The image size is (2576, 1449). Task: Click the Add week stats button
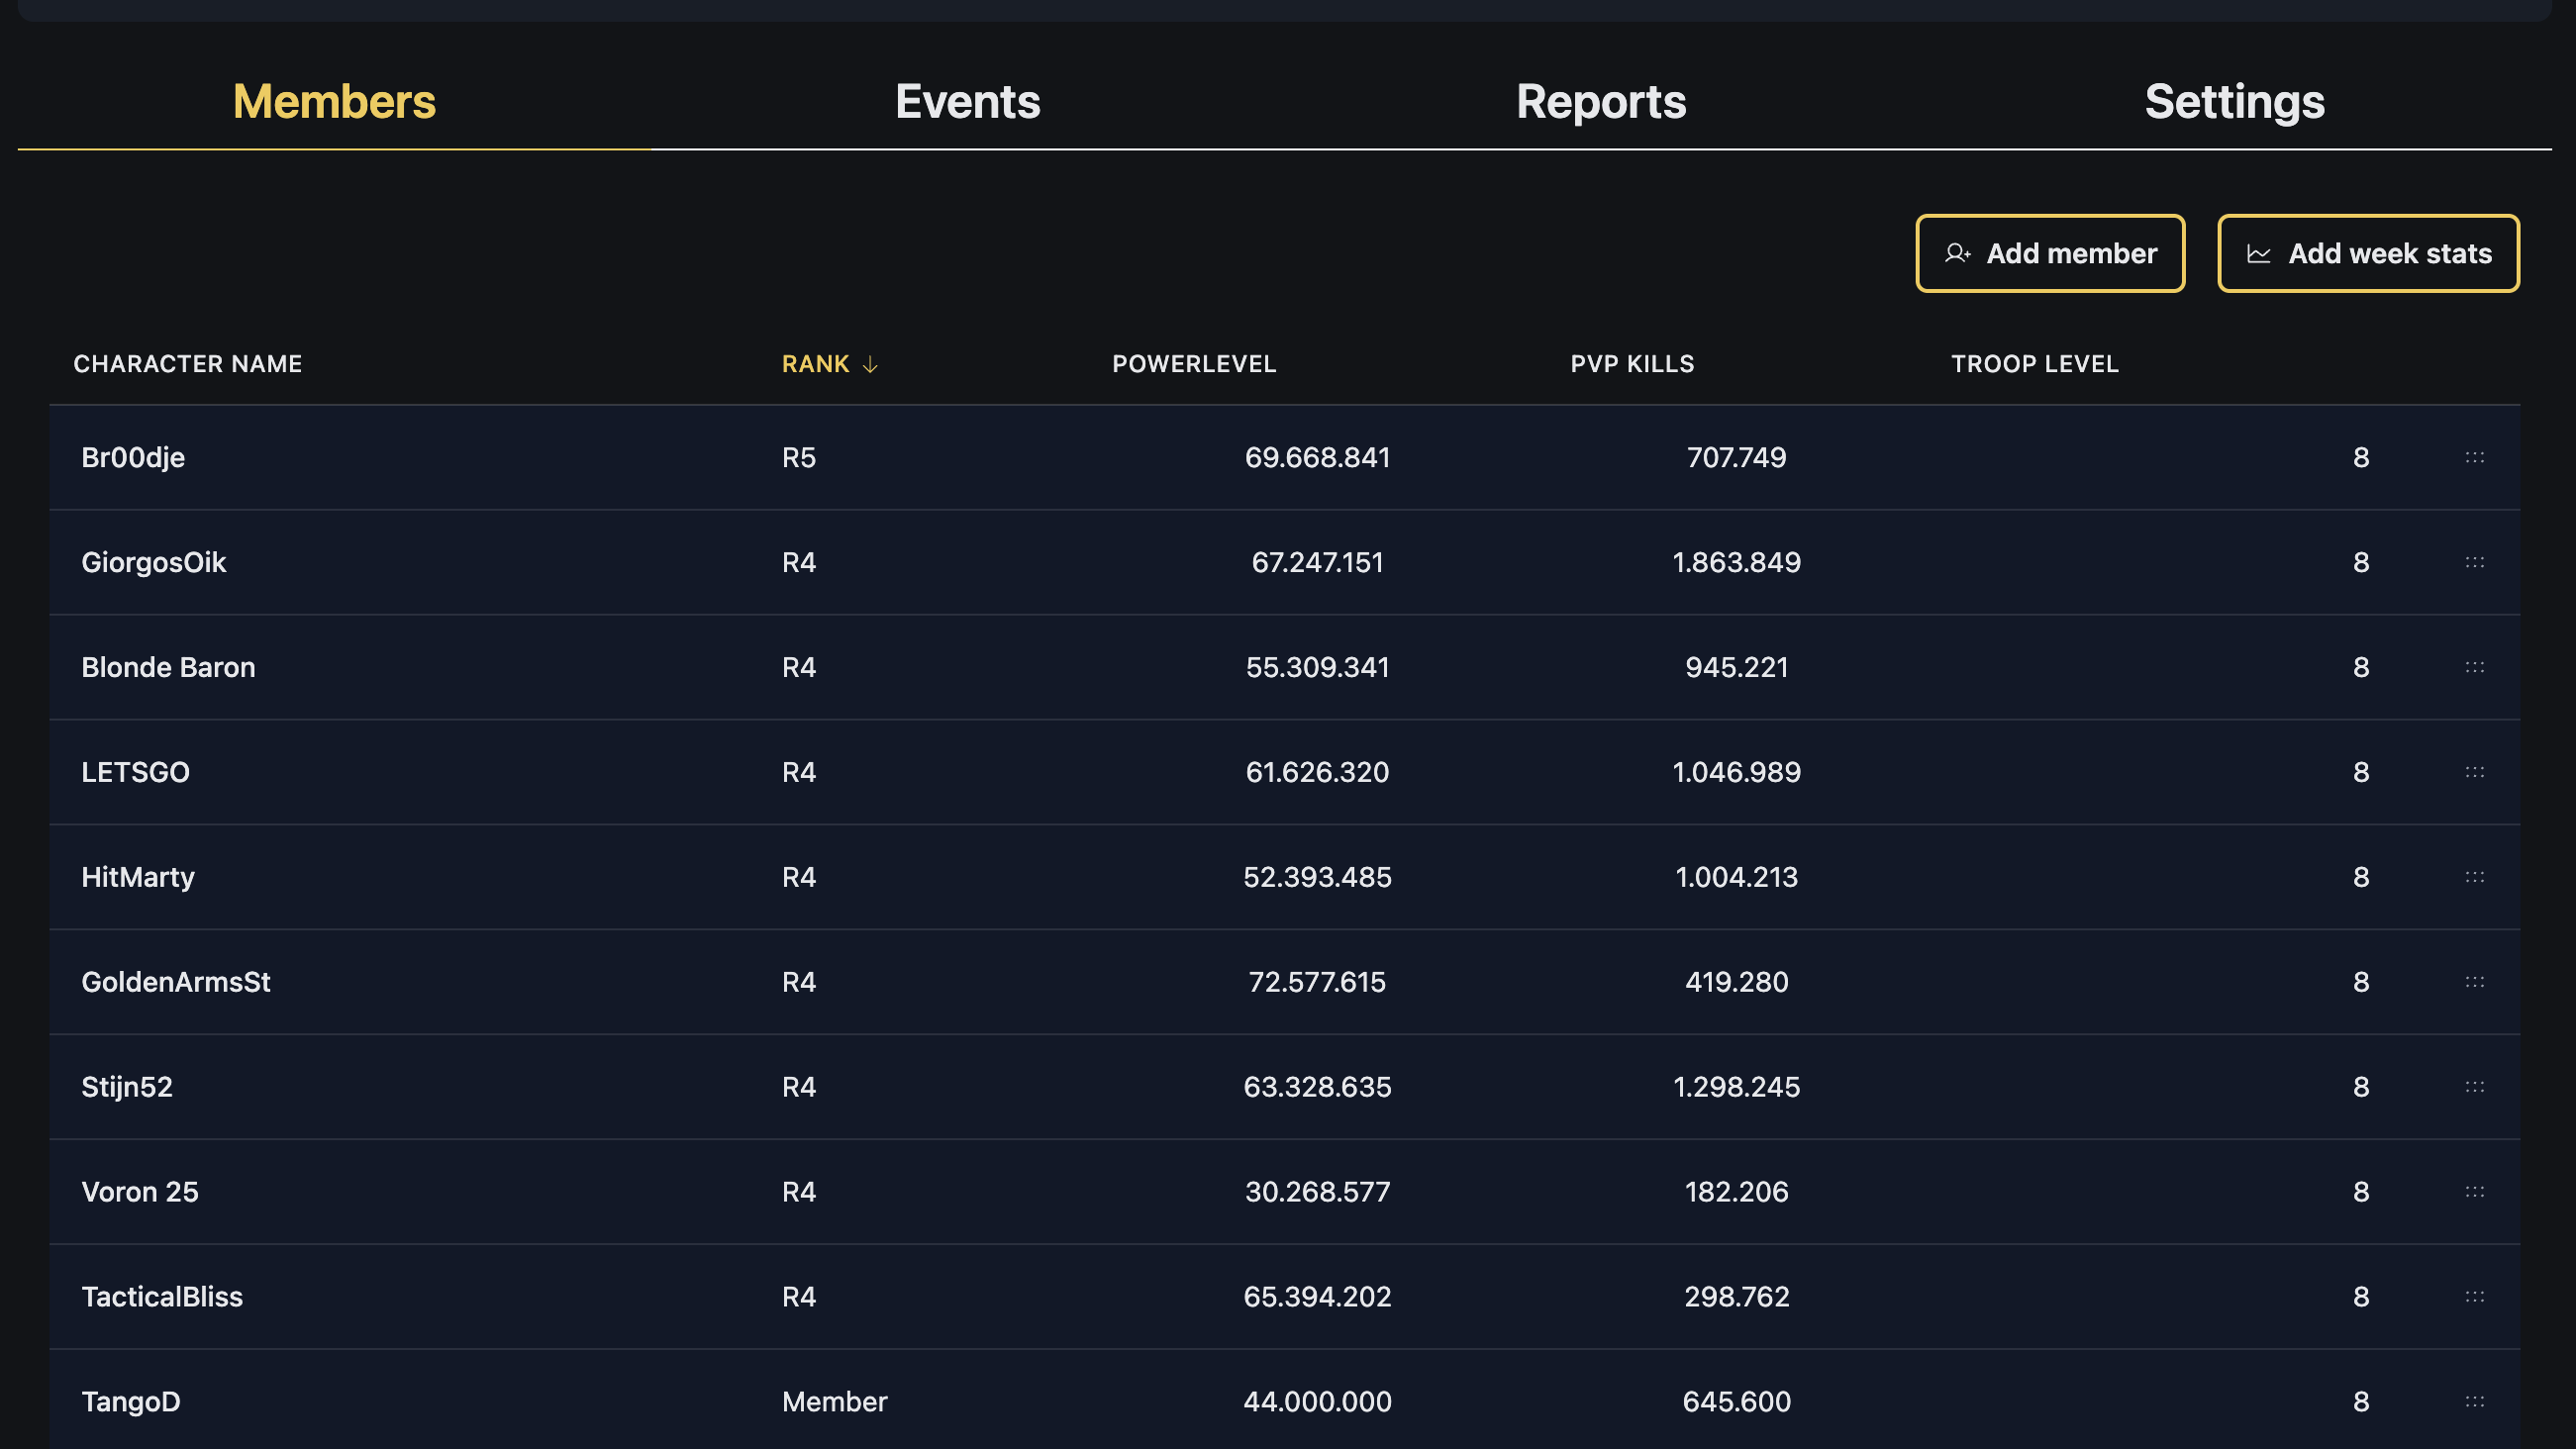tap(2368, 253)
